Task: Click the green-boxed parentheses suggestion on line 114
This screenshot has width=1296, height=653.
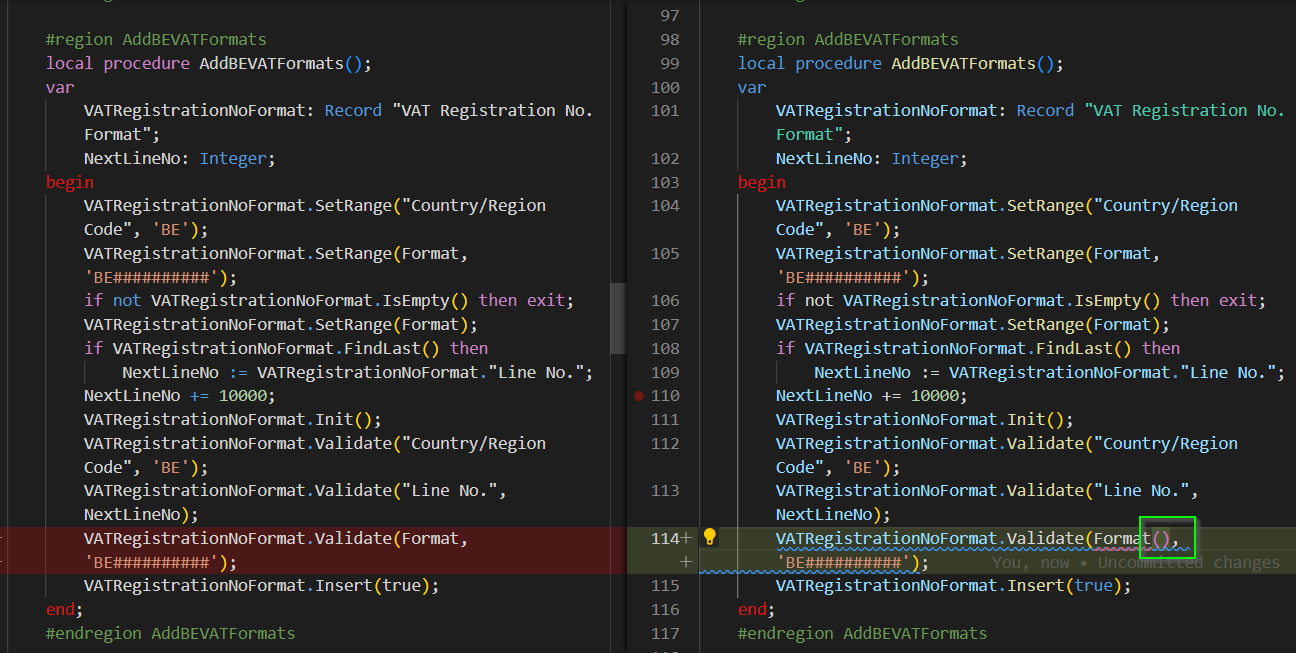Action: click(1168, 537)
